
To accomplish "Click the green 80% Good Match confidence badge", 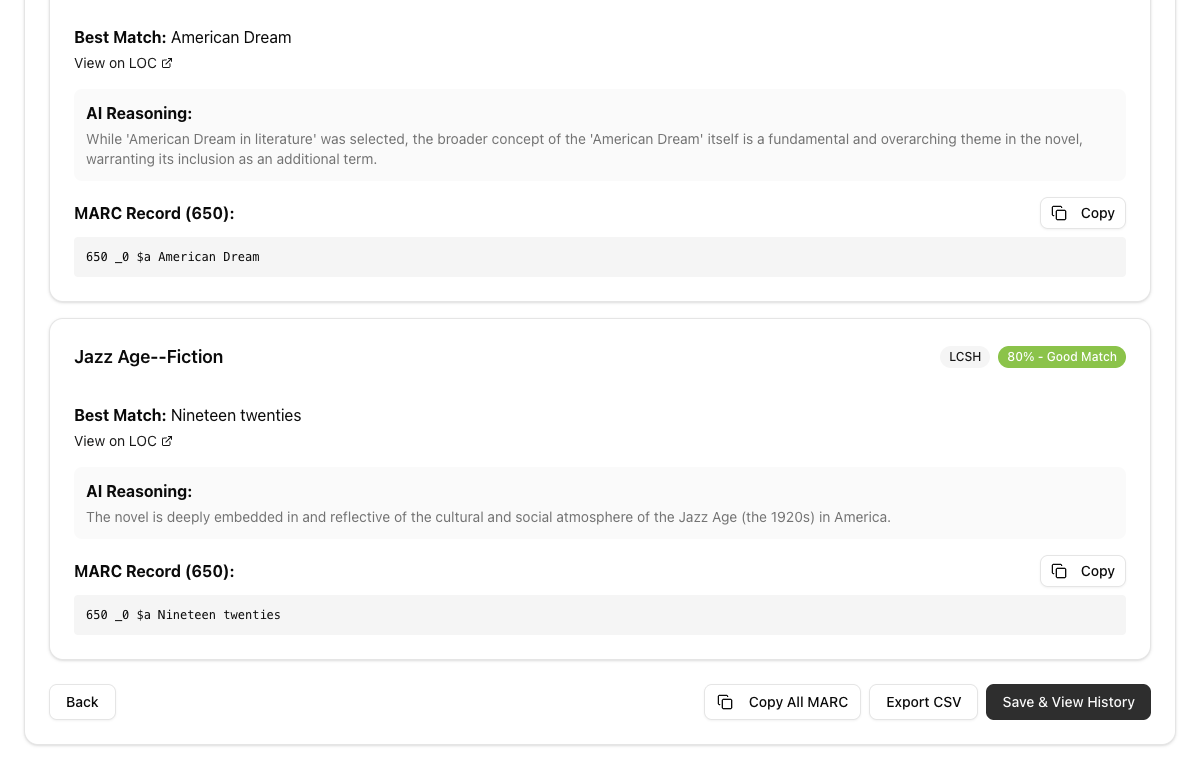I will (x=1062, y=357).
